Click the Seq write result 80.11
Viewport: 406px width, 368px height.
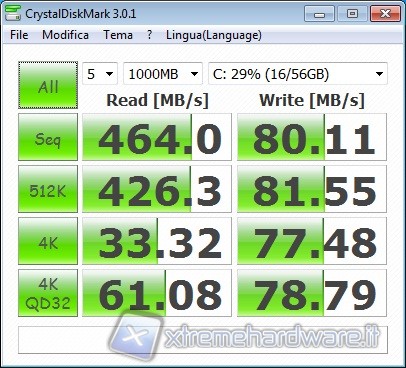(x=312, y=137)
